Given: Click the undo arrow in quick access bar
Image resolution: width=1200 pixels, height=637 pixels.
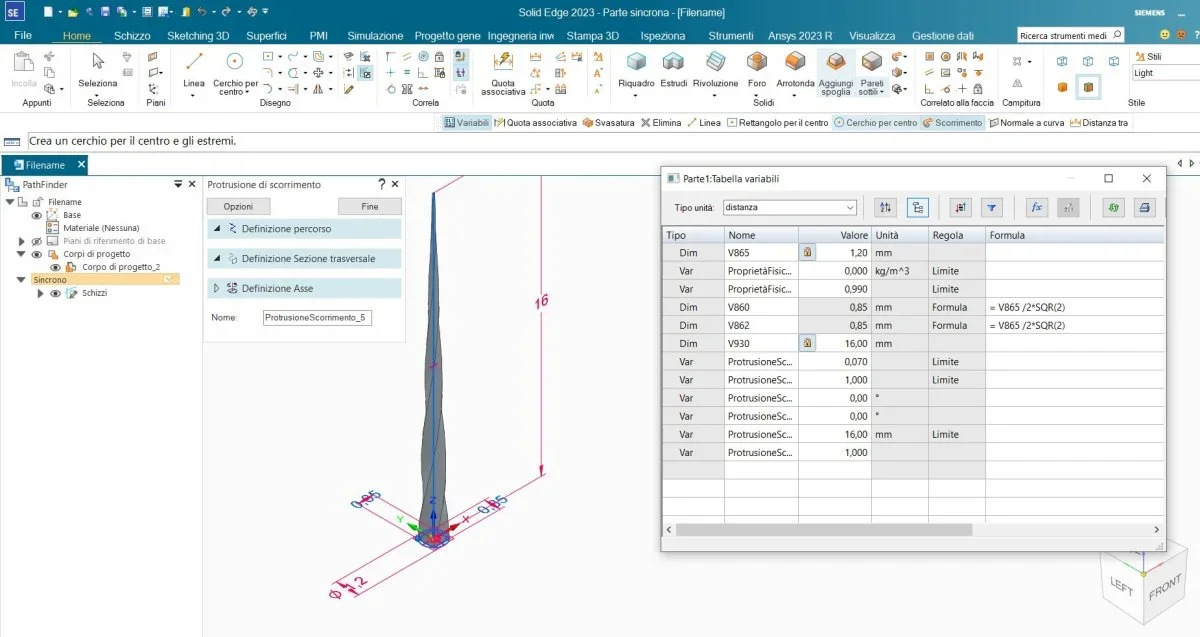Looking at the screenshot, I should 204,12.
